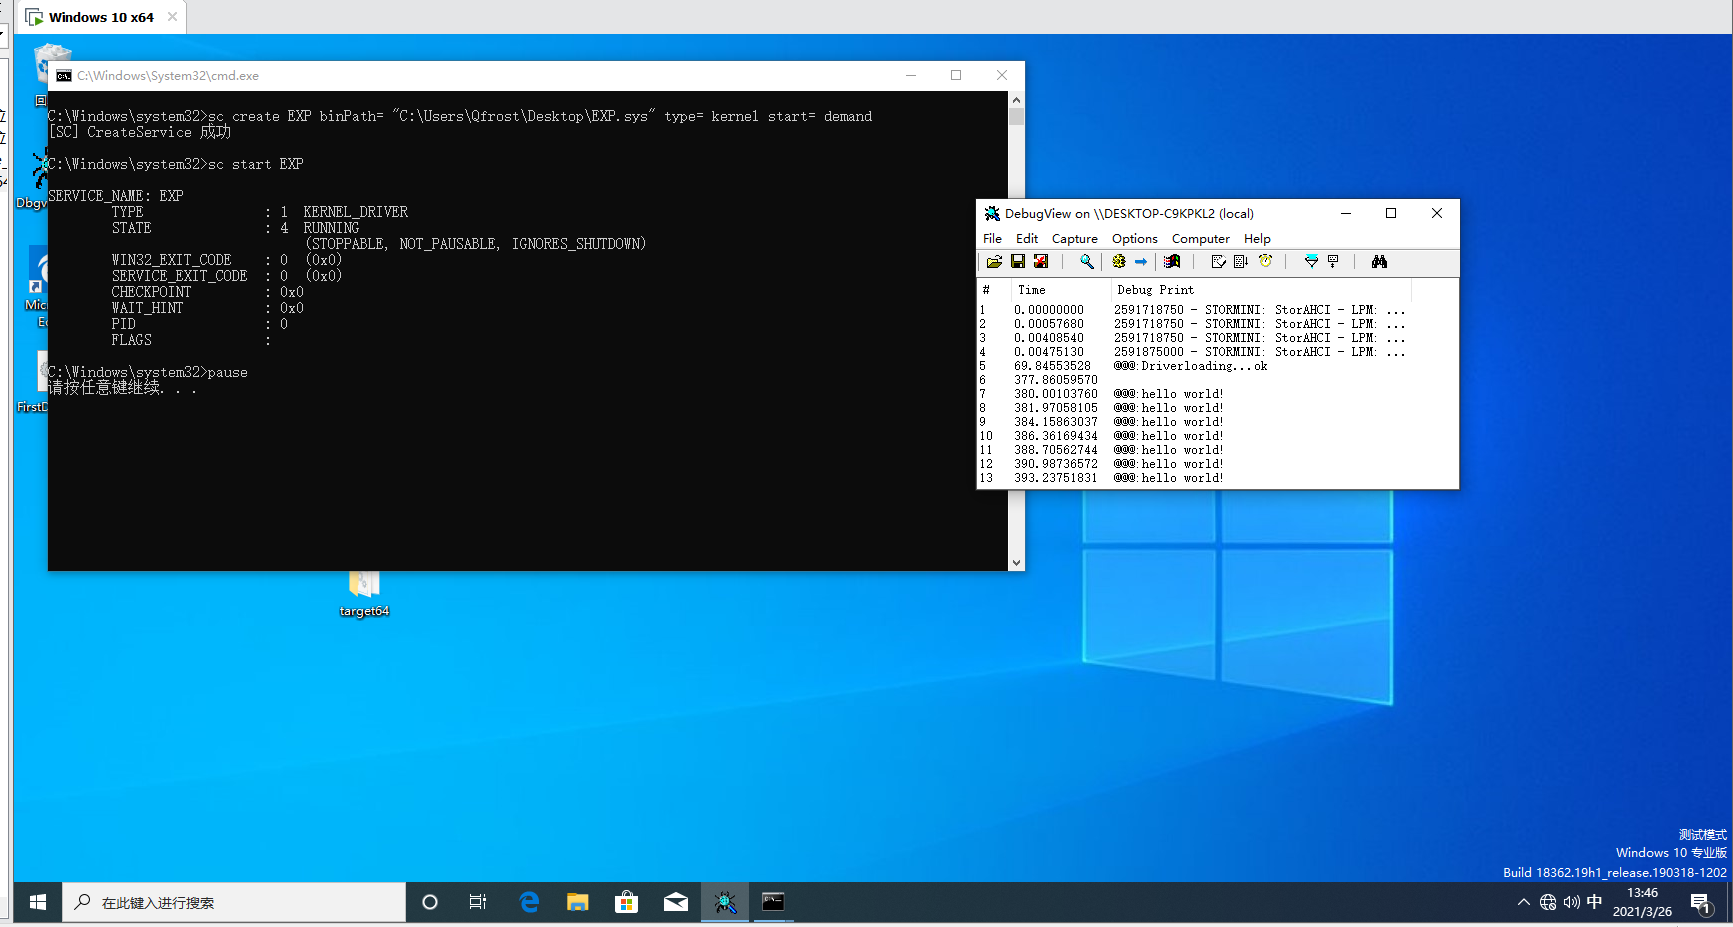Expand hidden system tray icons chevron
The image size is (1733, 927).
click(x=1523, y=903)
